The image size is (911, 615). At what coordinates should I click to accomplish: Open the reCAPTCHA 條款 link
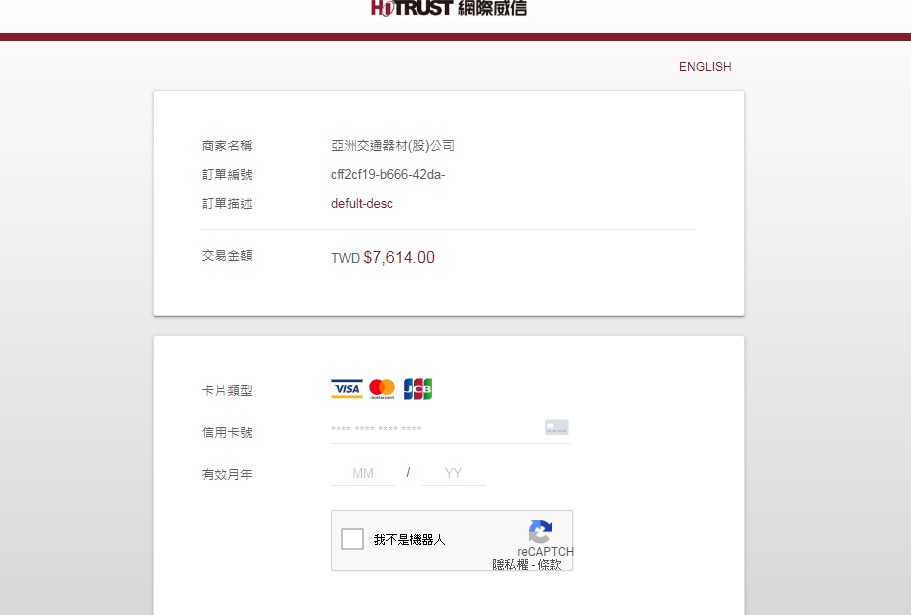(549, 565)
